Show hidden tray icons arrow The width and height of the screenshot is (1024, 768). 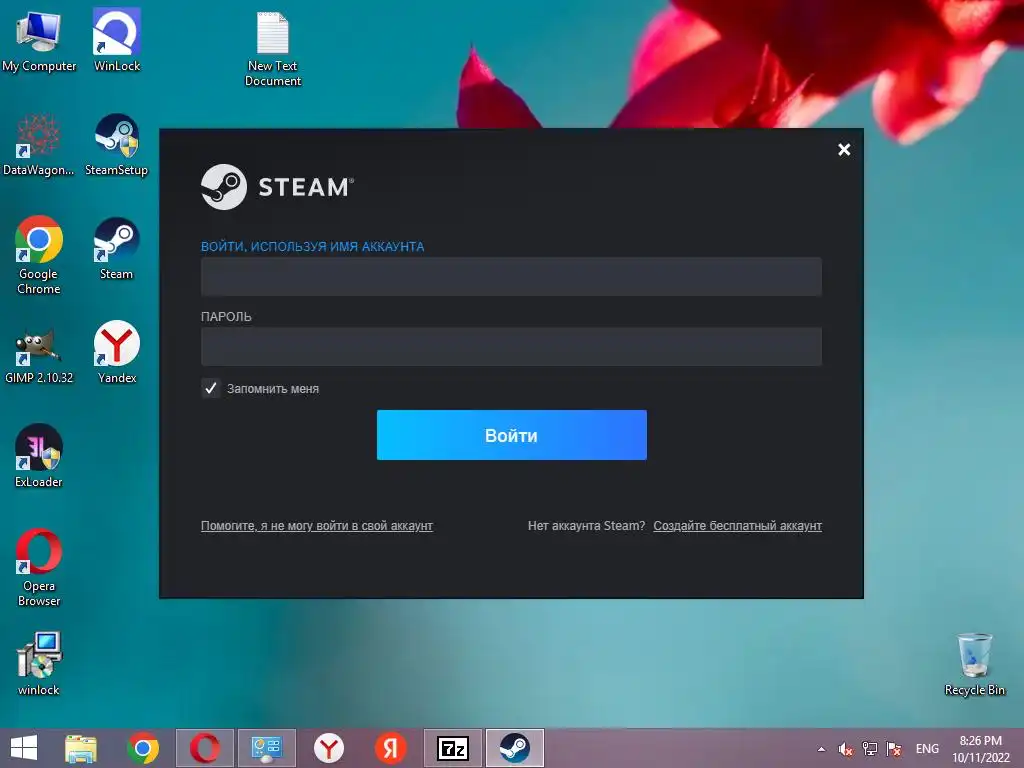point(822,749)
